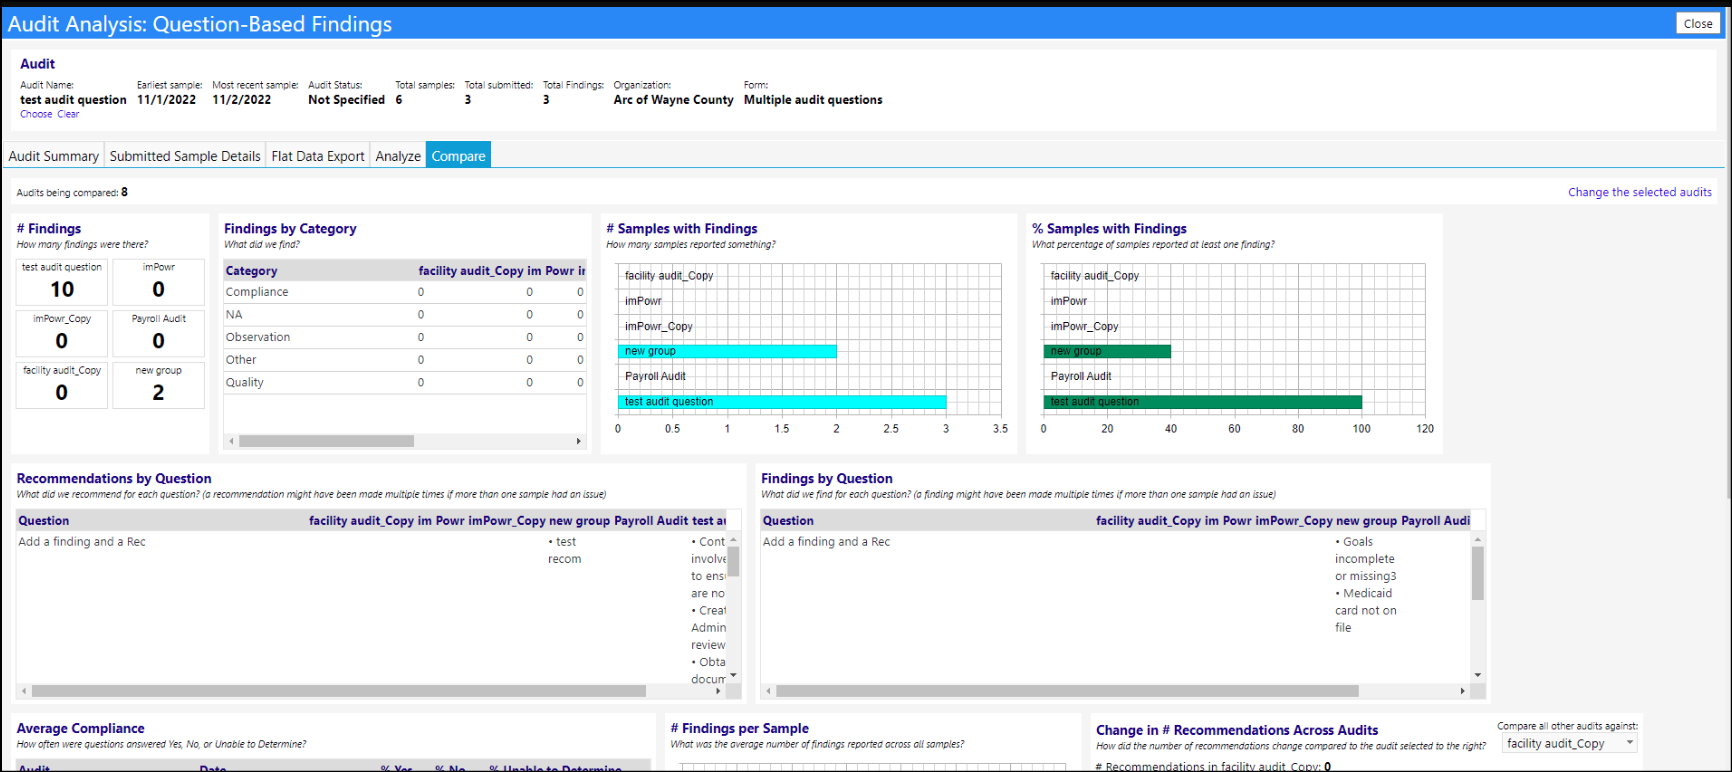The image size is (1732, 772).
Task: Switch to Submitted Sample Details tab
Action: click(x=185, y=156)
